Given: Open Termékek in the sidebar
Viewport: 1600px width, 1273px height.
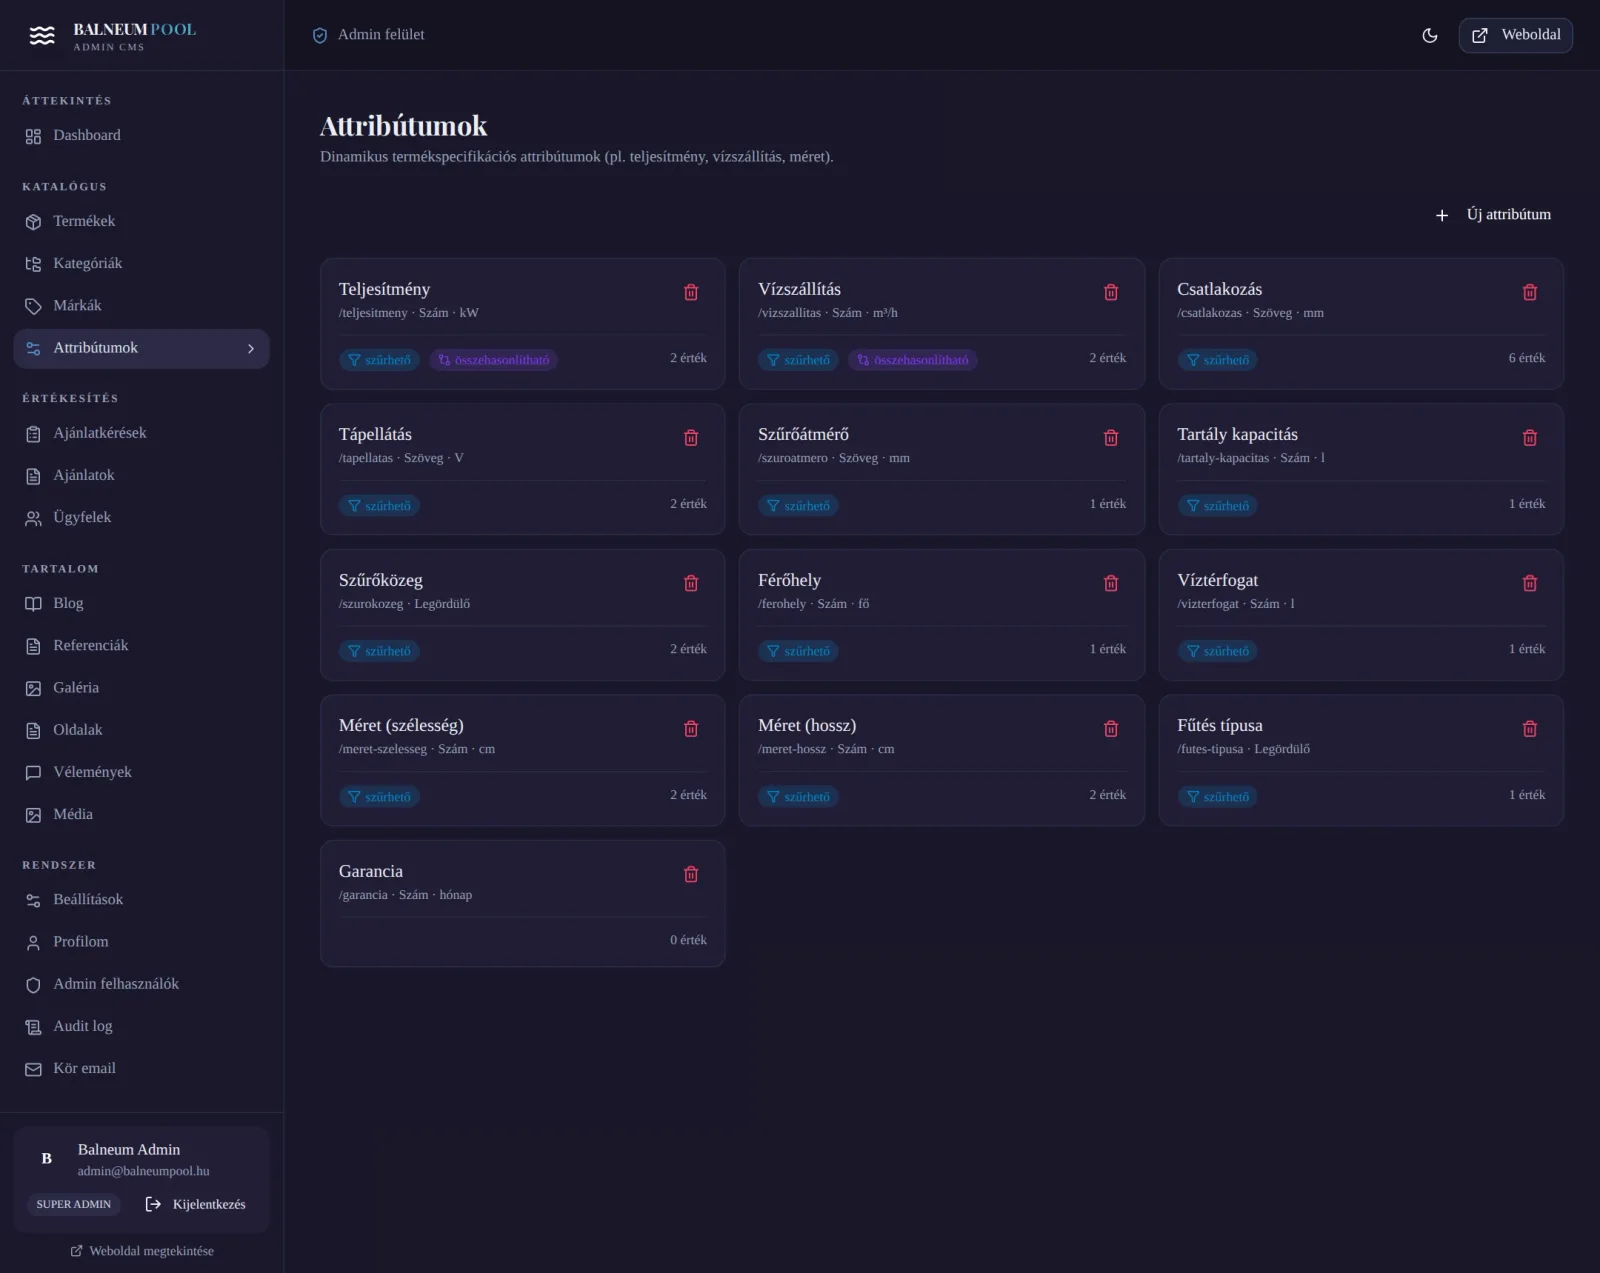Looking at the screenshot, I should coord(141,221).
